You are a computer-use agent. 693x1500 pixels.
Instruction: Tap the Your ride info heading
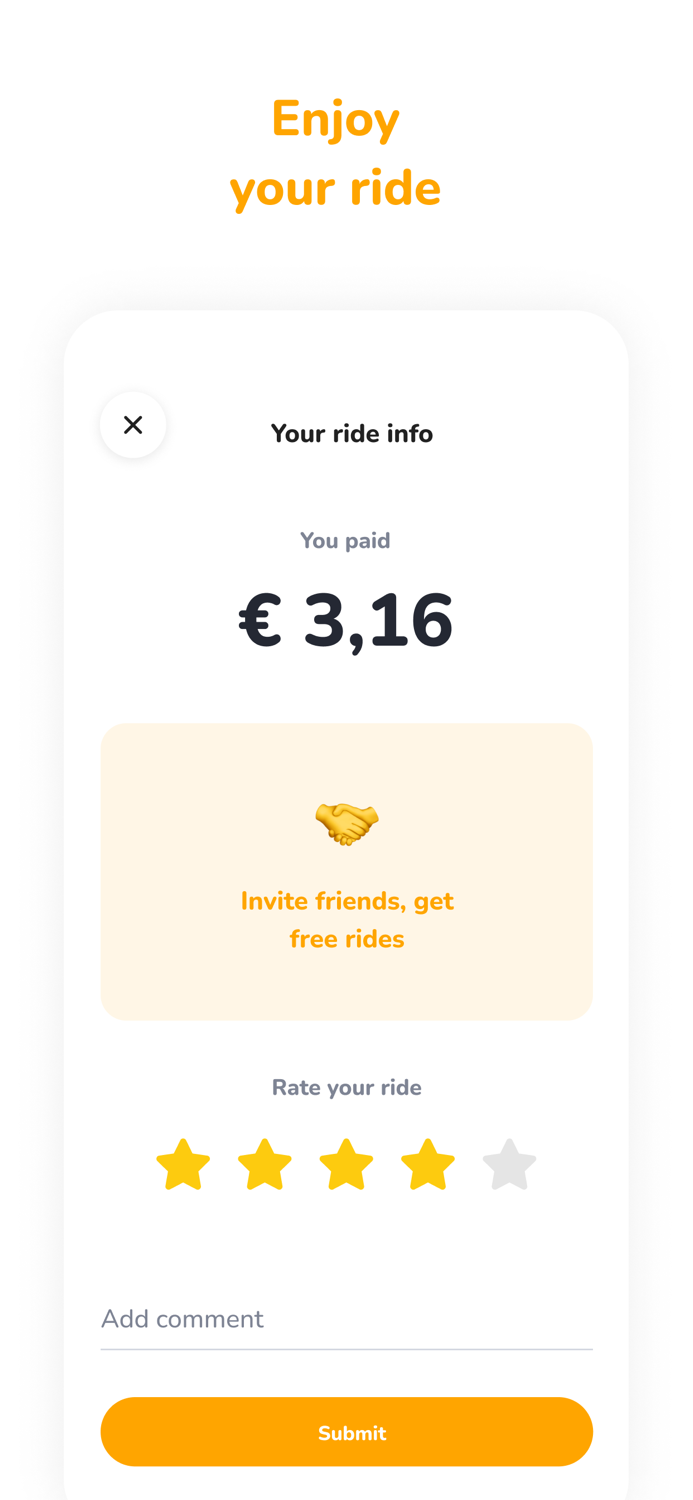coord(352,433)
